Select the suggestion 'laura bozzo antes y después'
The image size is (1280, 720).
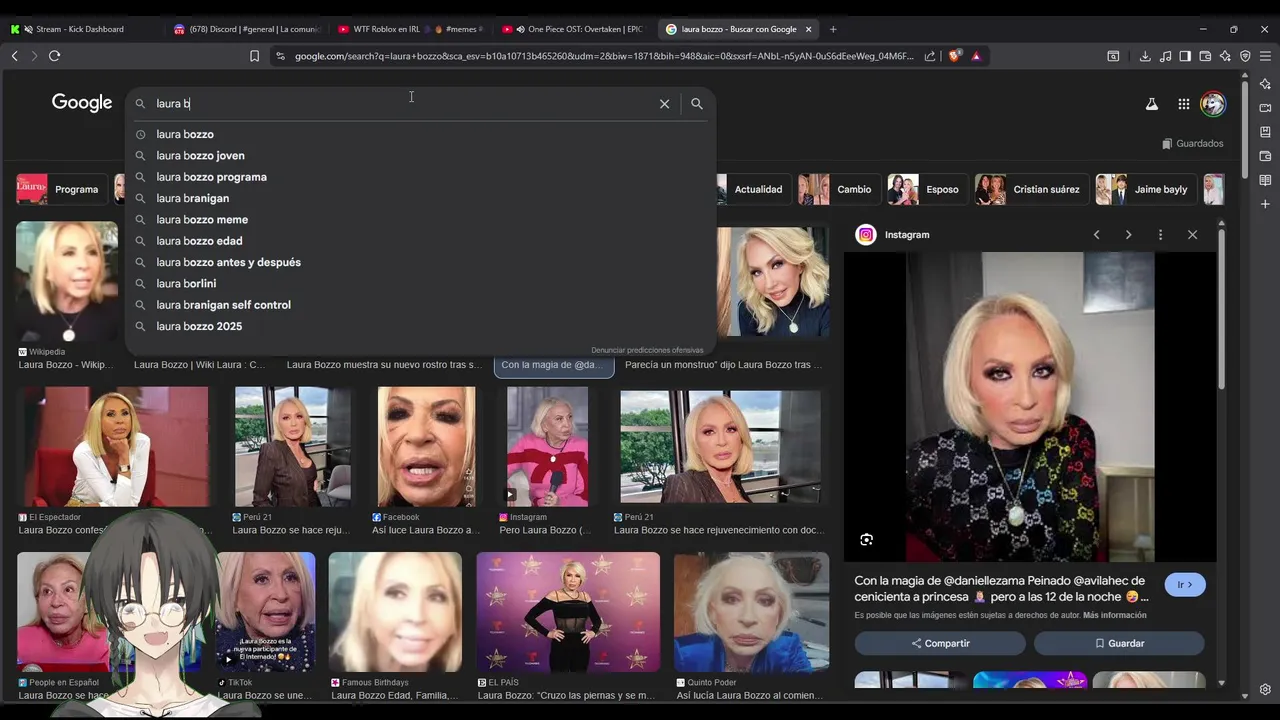pyautogui.click(x=420, y=262)
